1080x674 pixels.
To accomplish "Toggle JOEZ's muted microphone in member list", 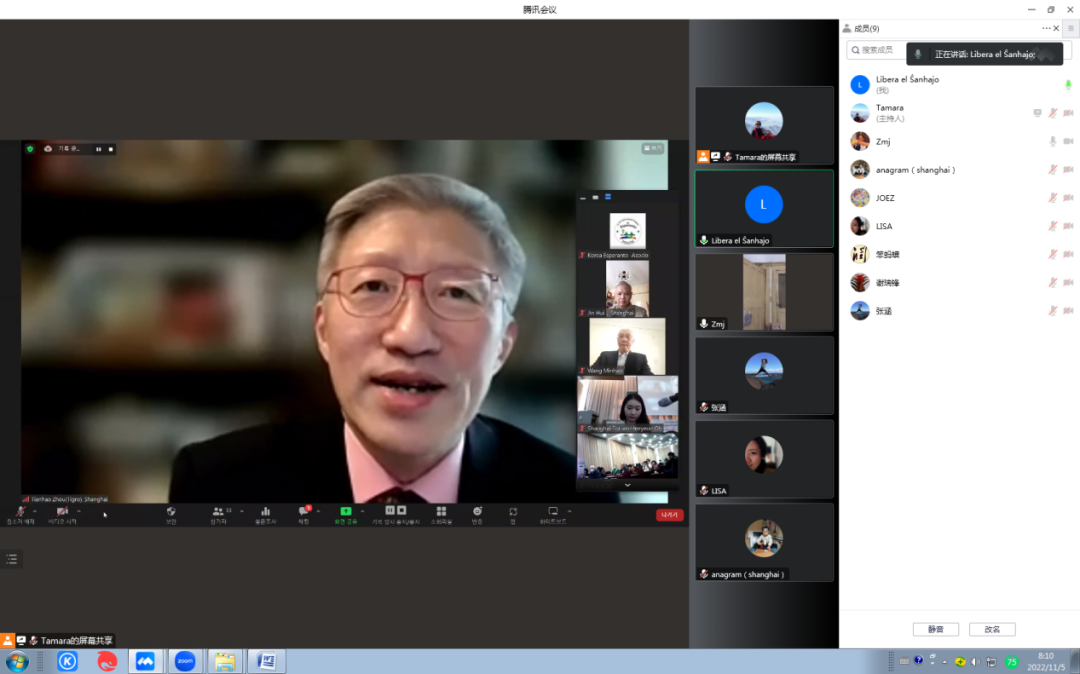I will pyautogui.click(x=1053, y=198).
